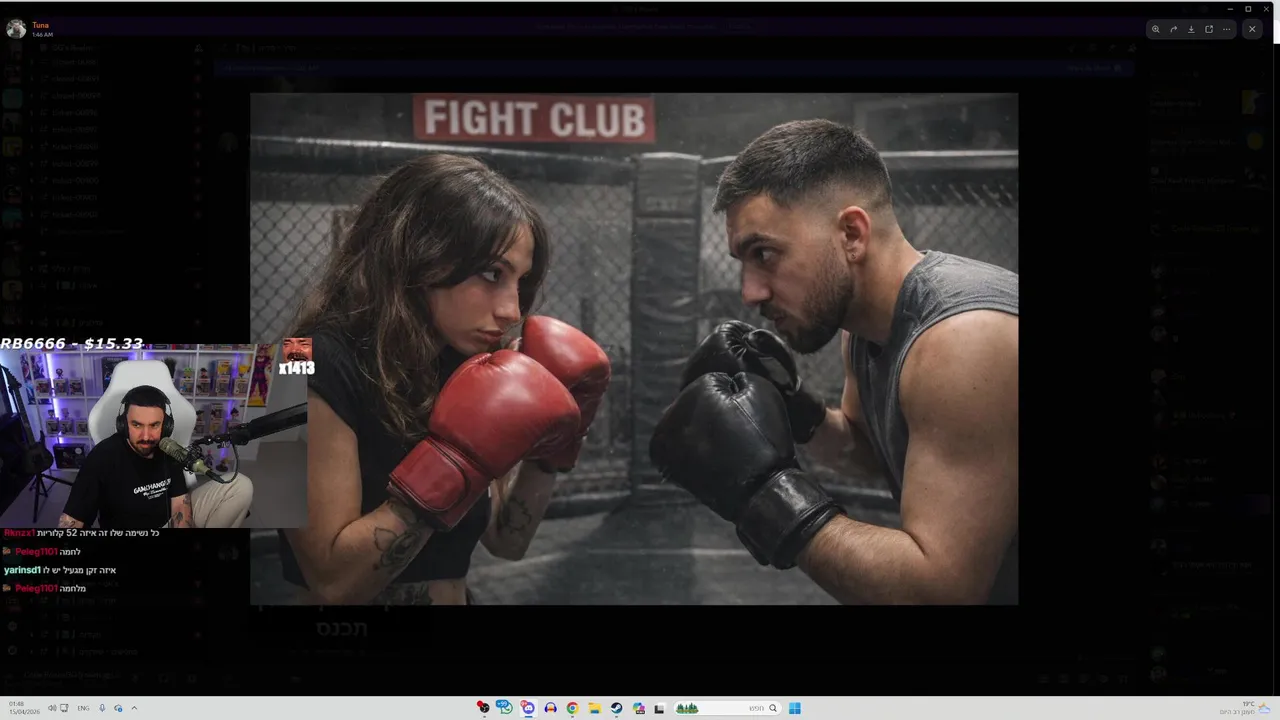
Task: Open the network display tray icon
Action: click(x=64, y=708)
